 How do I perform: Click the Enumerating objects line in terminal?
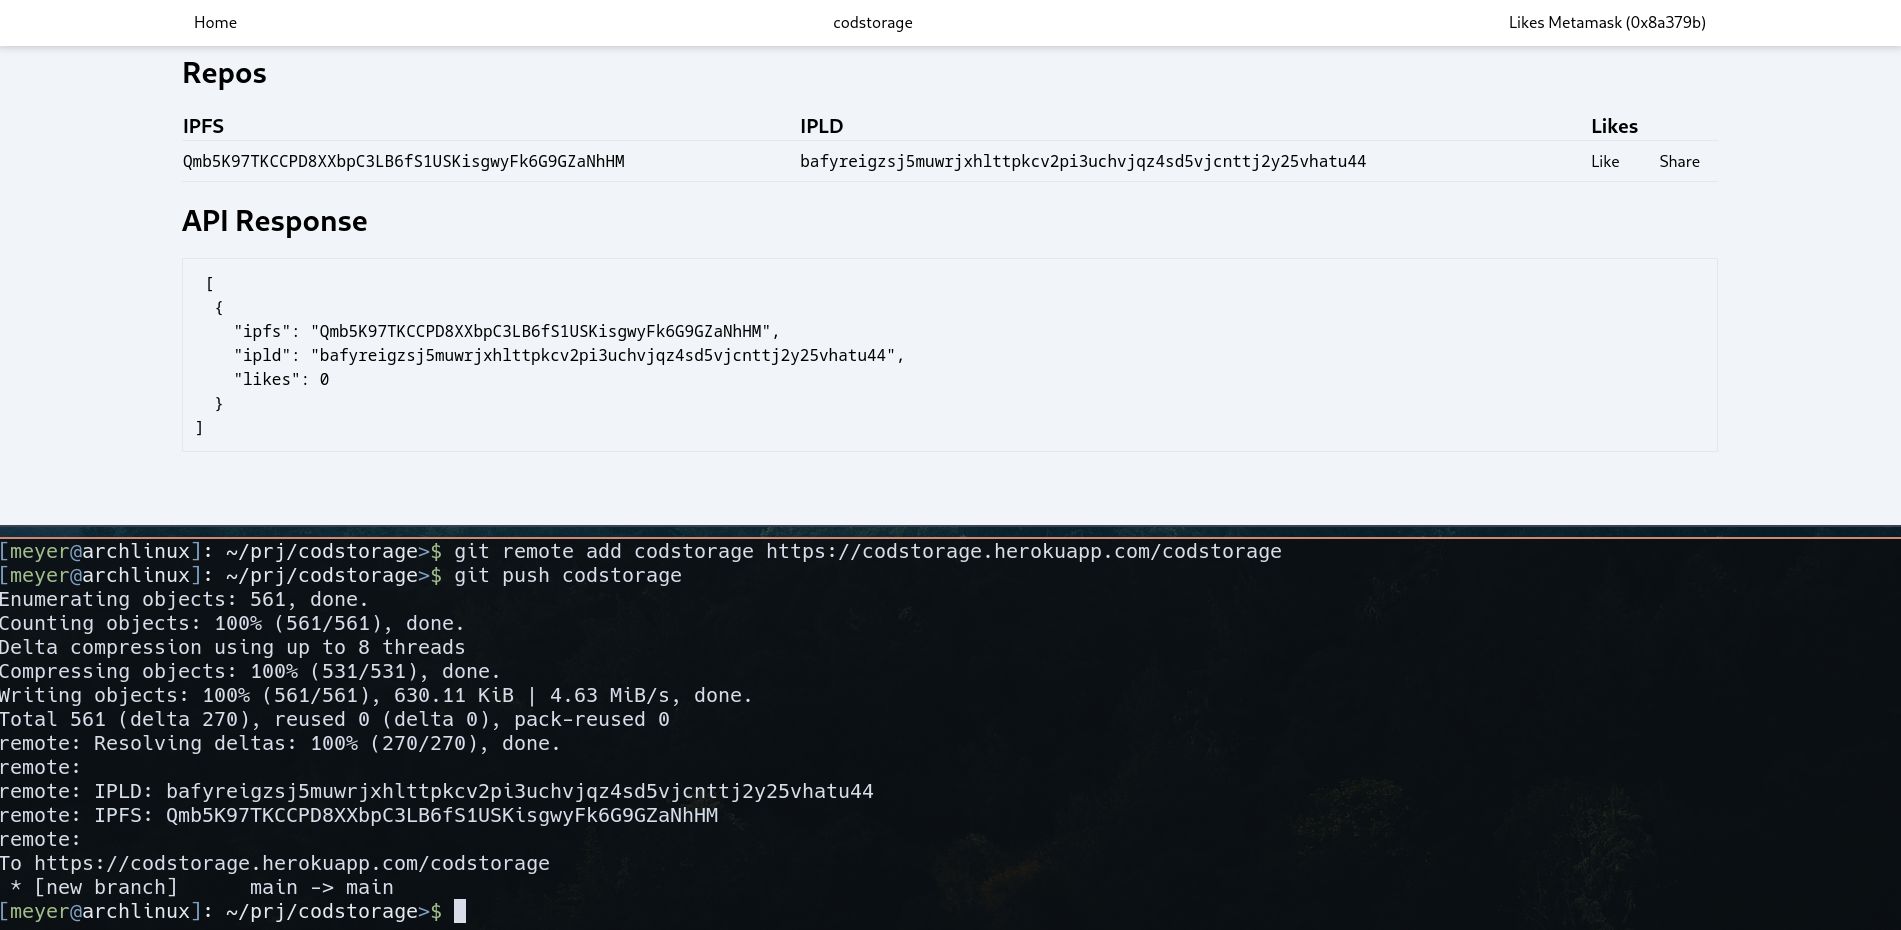coord(185,600)
